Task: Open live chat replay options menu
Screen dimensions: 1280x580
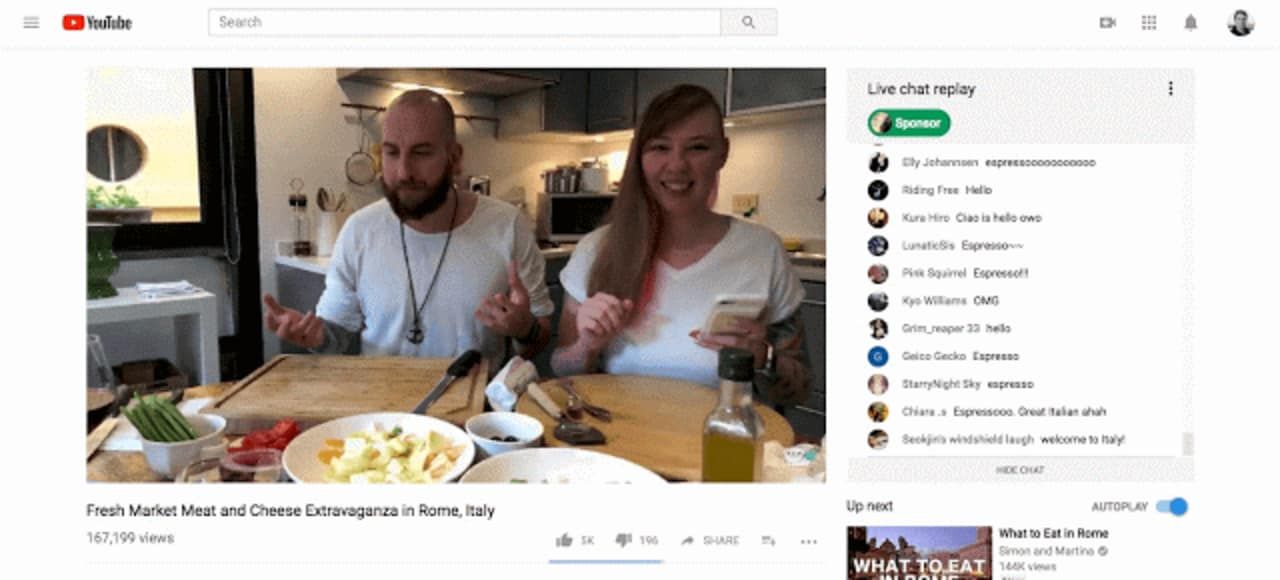Action: [x=1170, y=89]
